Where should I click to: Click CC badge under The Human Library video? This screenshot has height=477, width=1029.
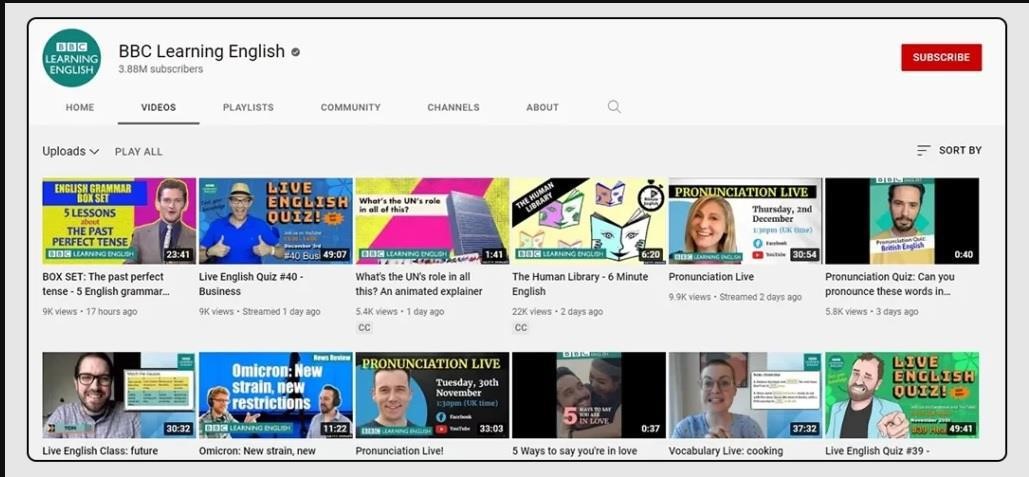521,327
